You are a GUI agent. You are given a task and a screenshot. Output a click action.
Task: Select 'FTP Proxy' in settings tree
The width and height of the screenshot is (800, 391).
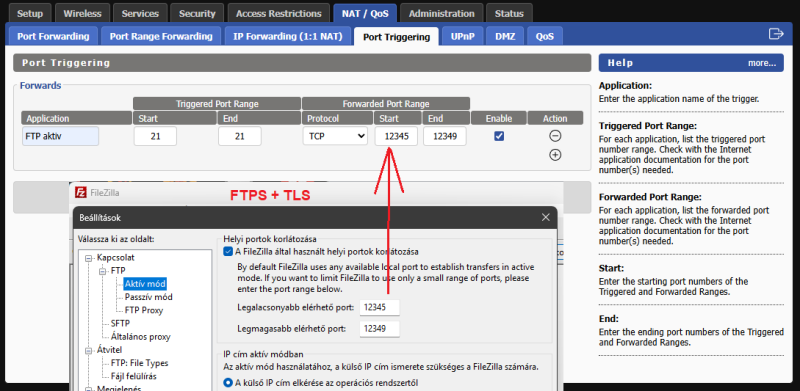click(x=144, y=310)
